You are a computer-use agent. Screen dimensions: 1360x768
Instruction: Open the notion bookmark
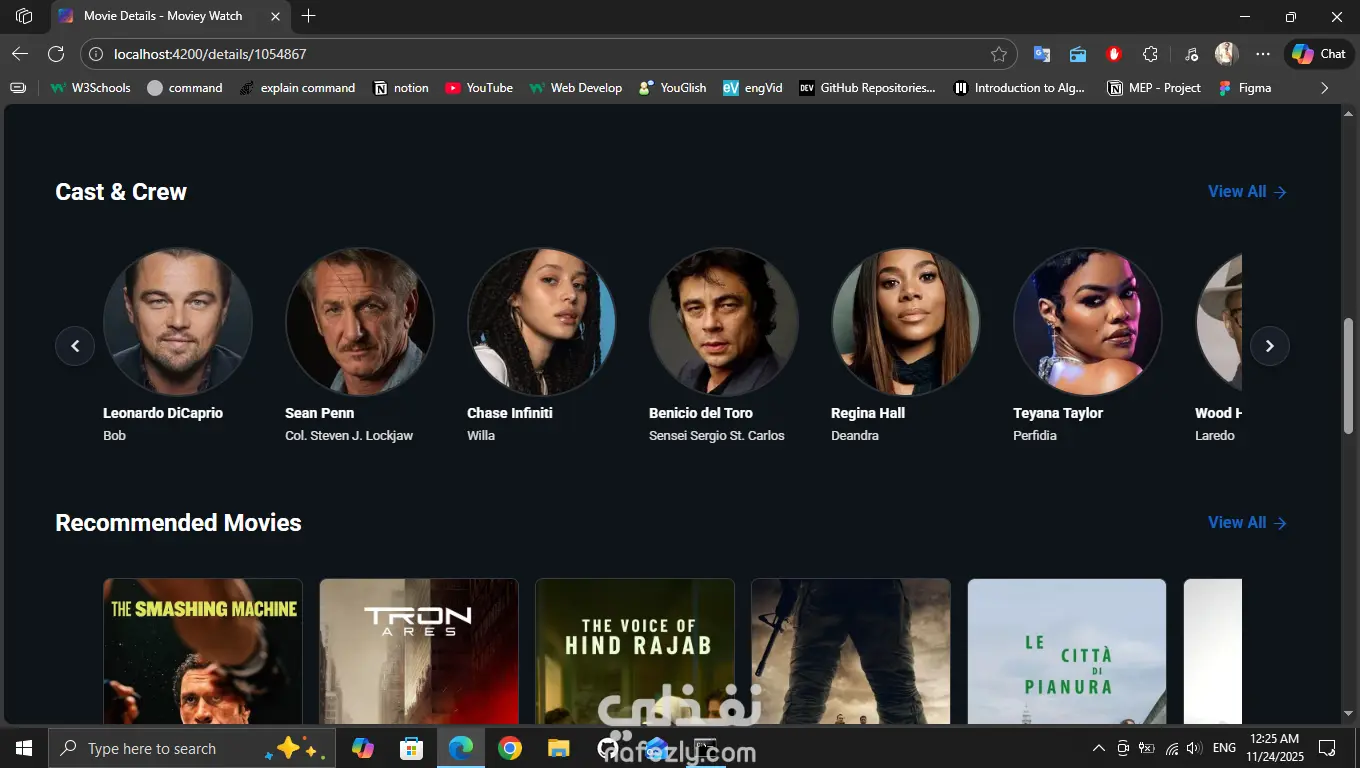click(x=400, y=88)
